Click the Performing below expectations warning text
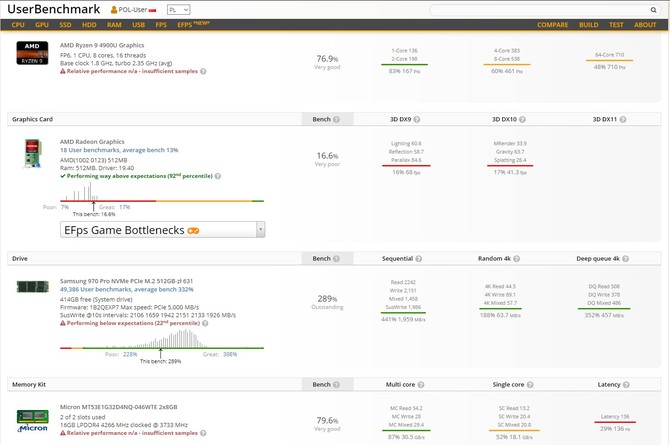This screenshot has width=670, height=445. tap(133, 323)
